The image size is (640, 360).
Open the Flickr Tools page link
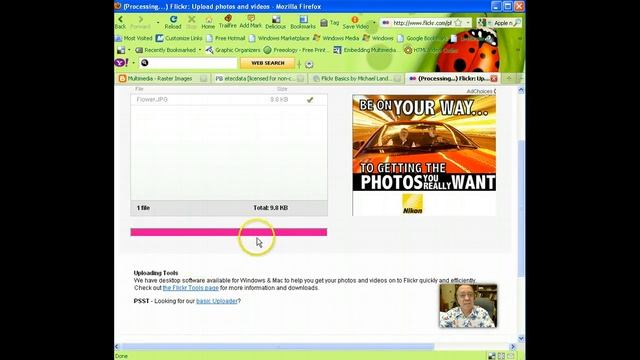click(x=191, y=288)
